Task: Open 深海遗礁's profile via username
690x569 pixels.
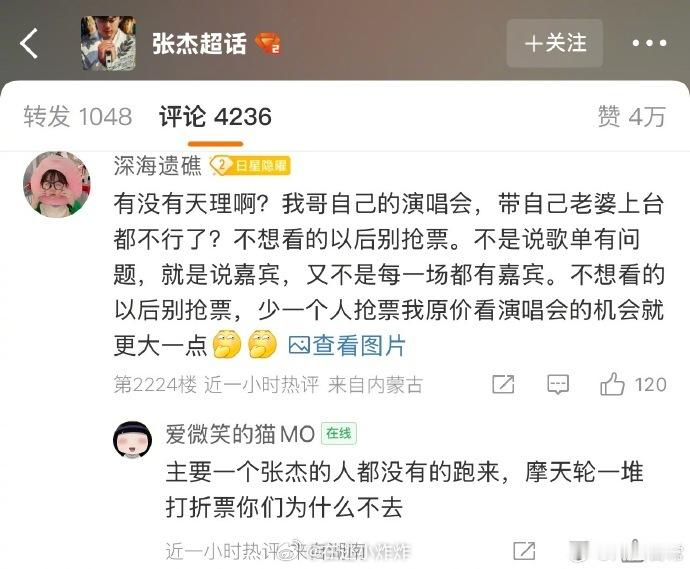Action: [x=157, y=166]
